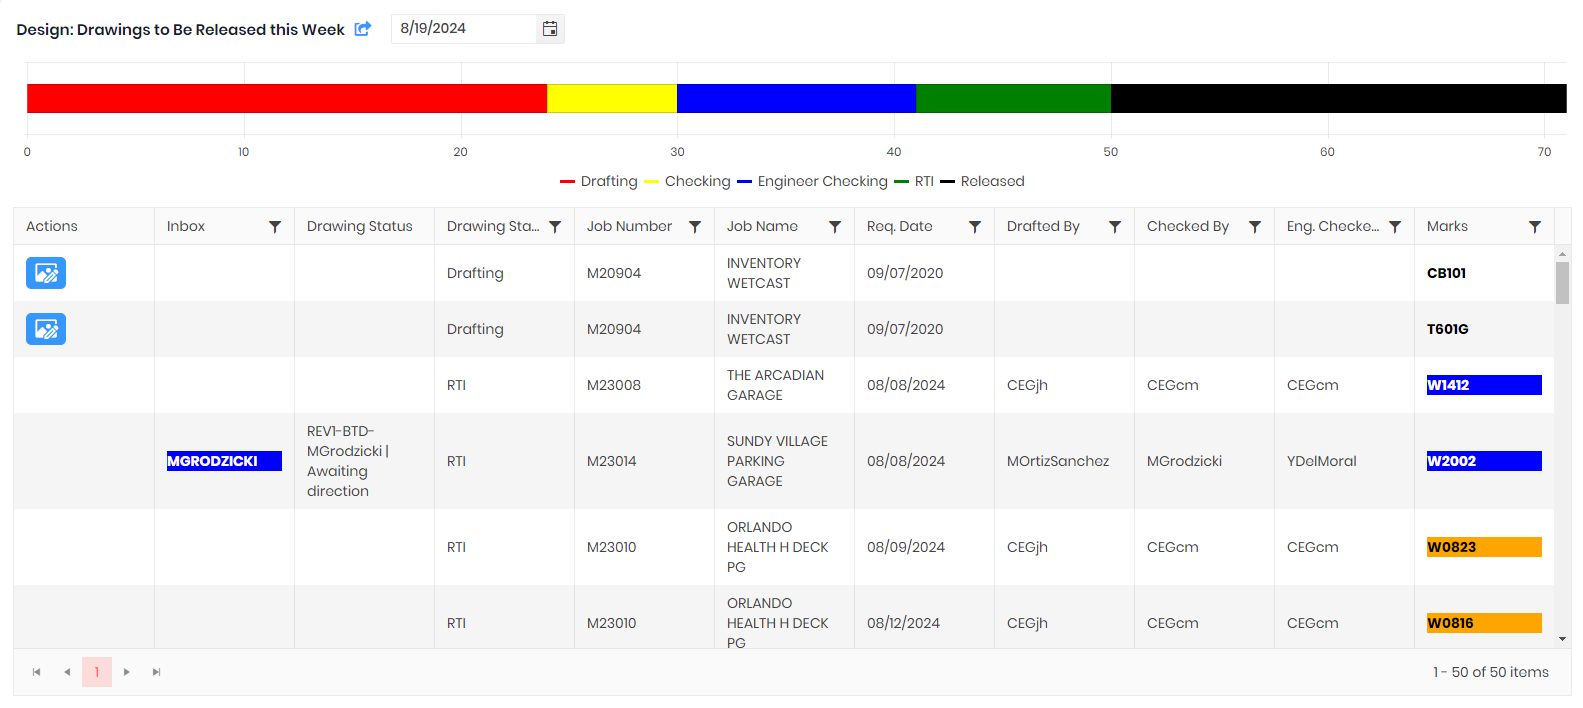Toggle the Engineer Checking legend item
The height and width of the screenshot is (708, 1583).
pos(812,181)
